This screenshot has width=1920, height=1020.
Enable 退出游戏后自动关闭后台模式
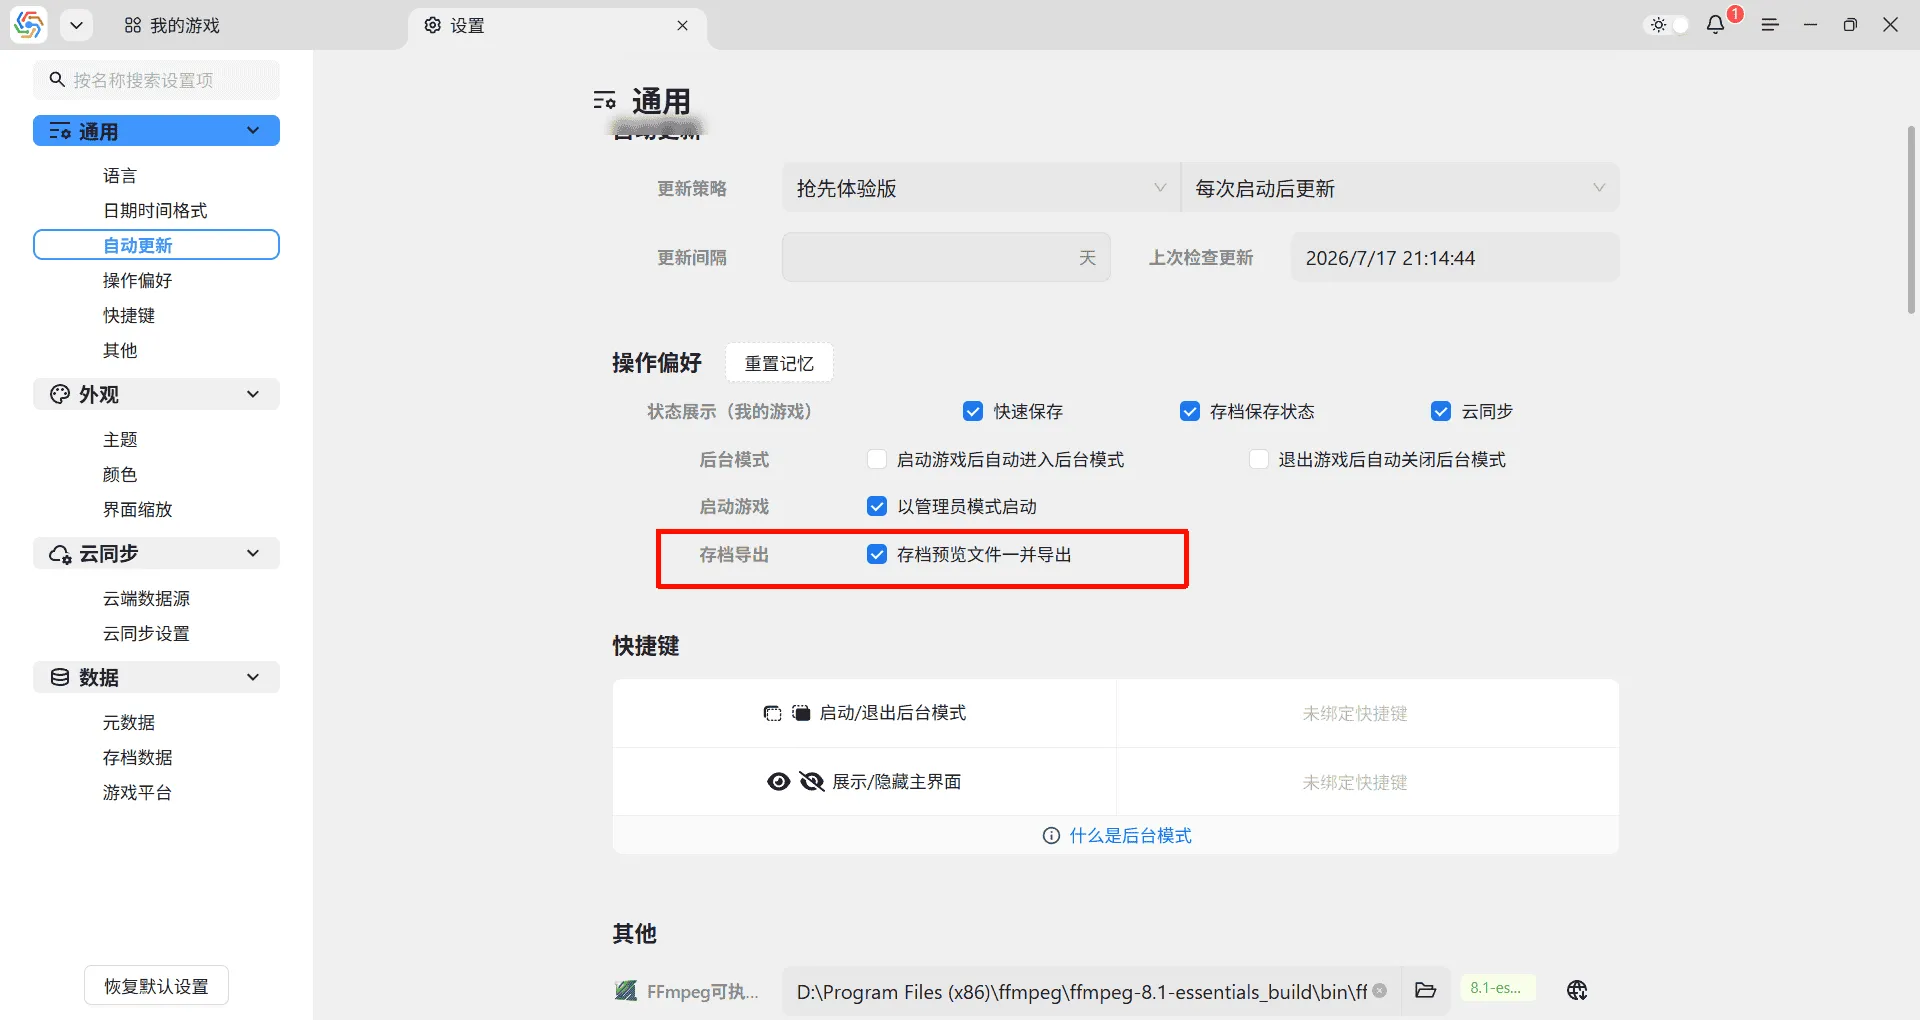pos(1259,459)
